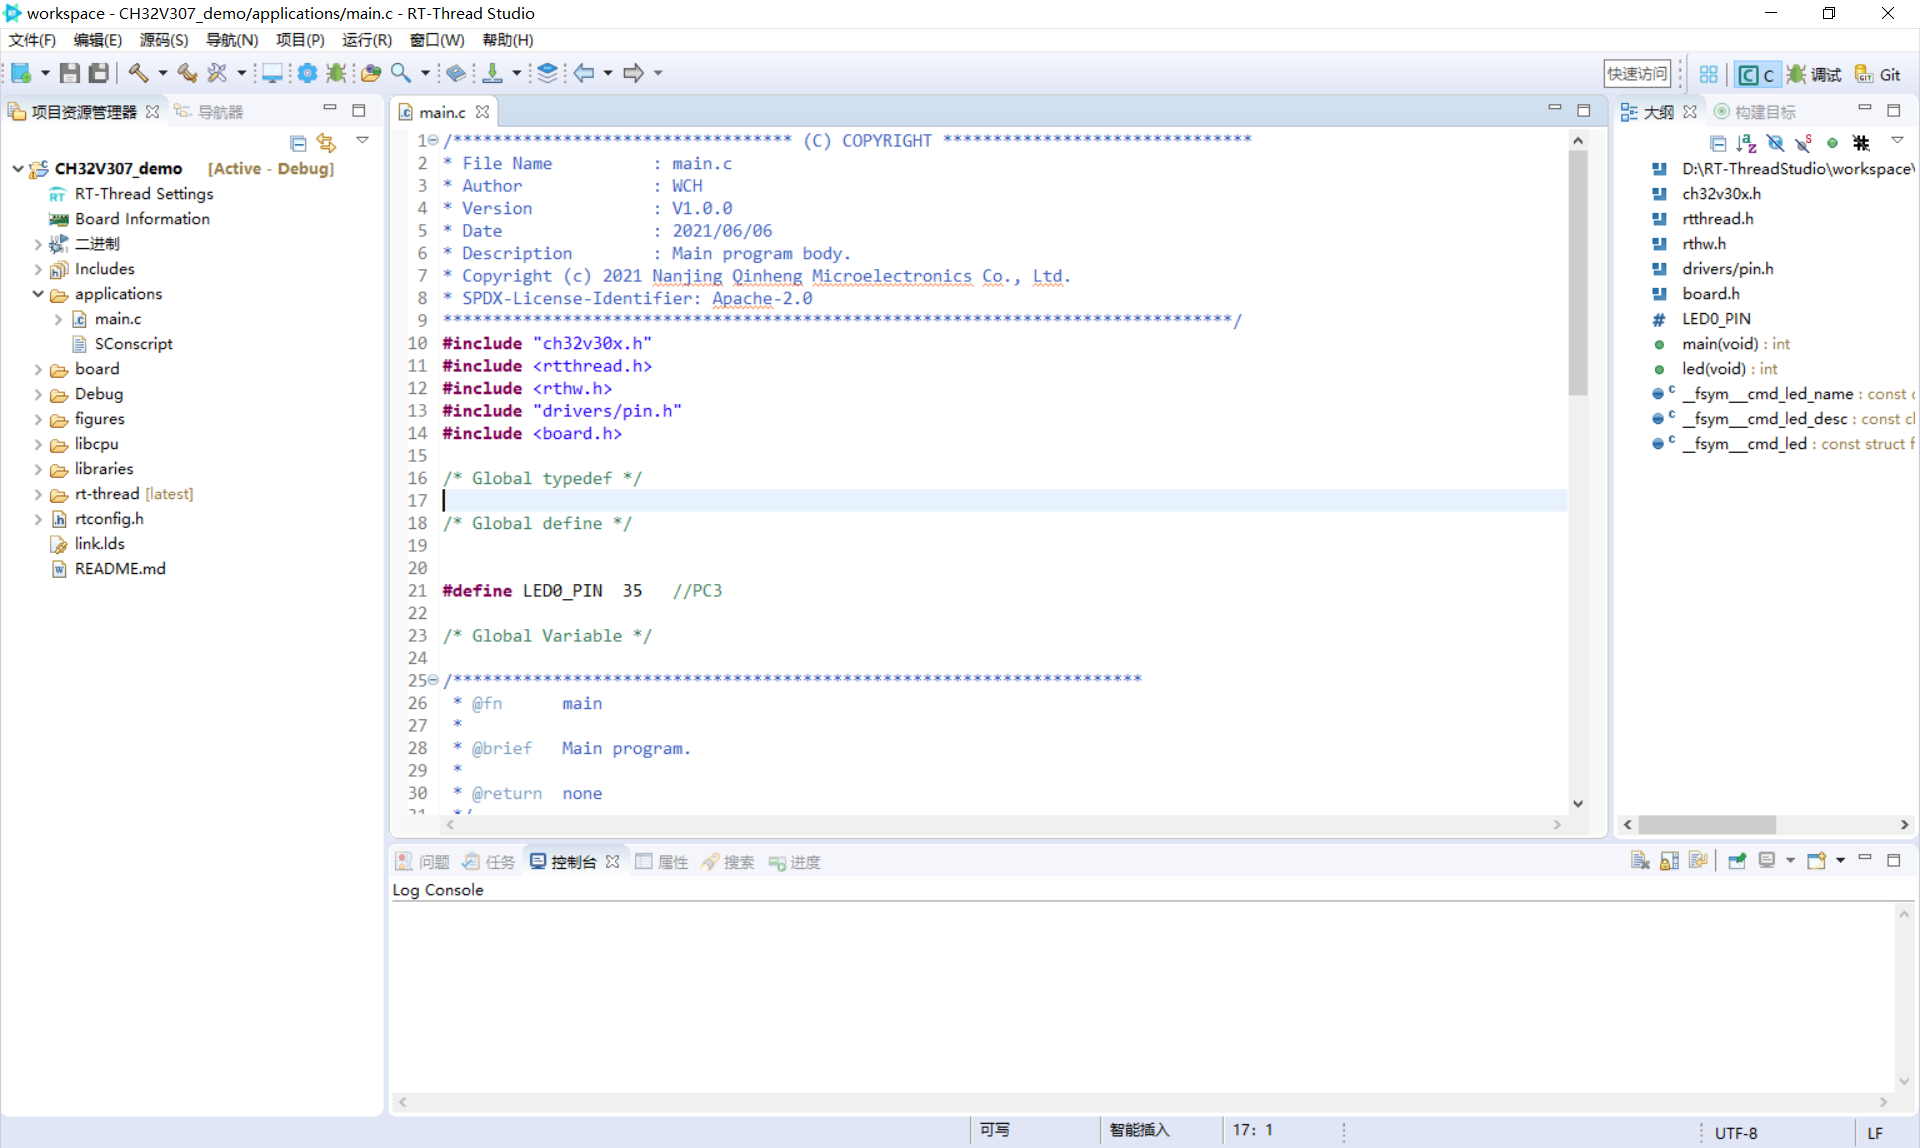
Task: Collapse the applications folder
Action: pyautogui.click(x=38, y=293)
